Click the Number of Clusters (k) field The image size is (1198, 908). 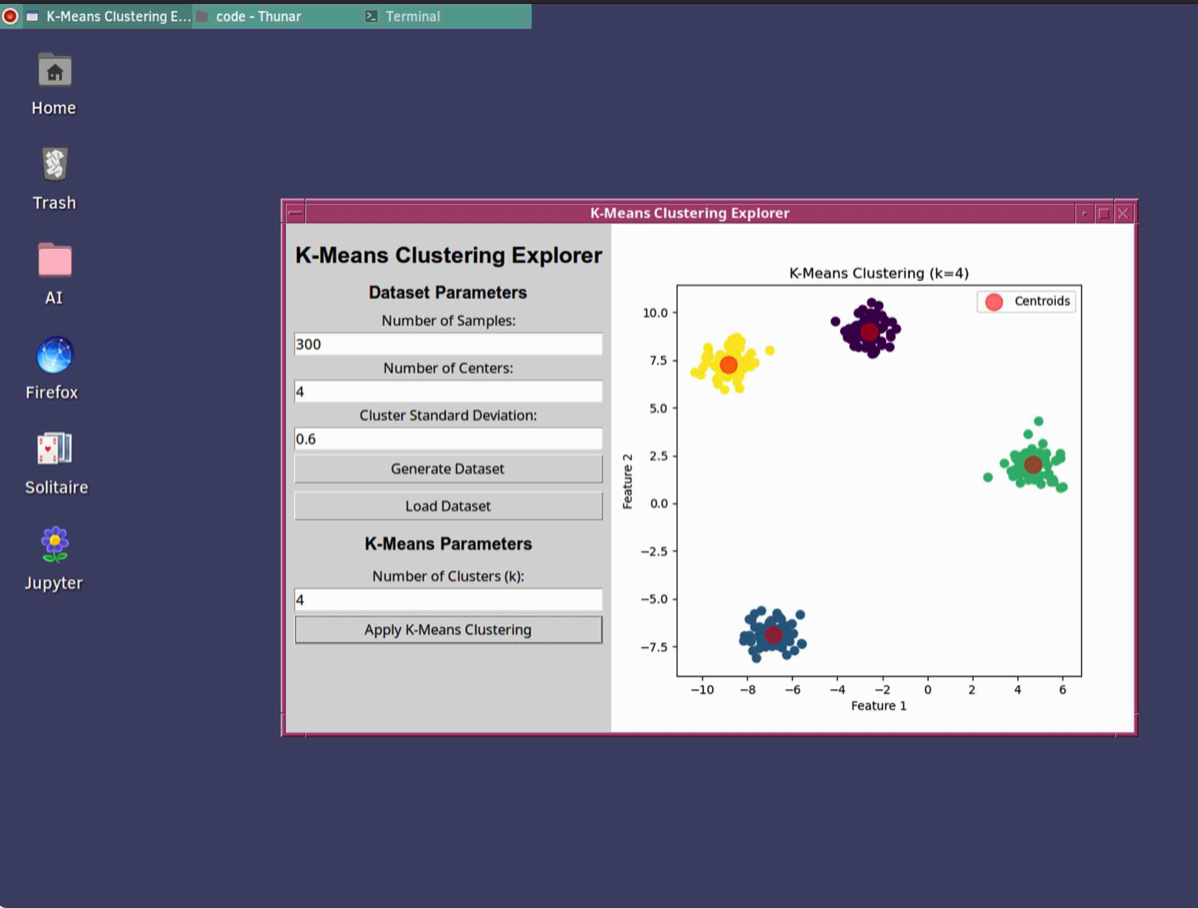(448, 600)
